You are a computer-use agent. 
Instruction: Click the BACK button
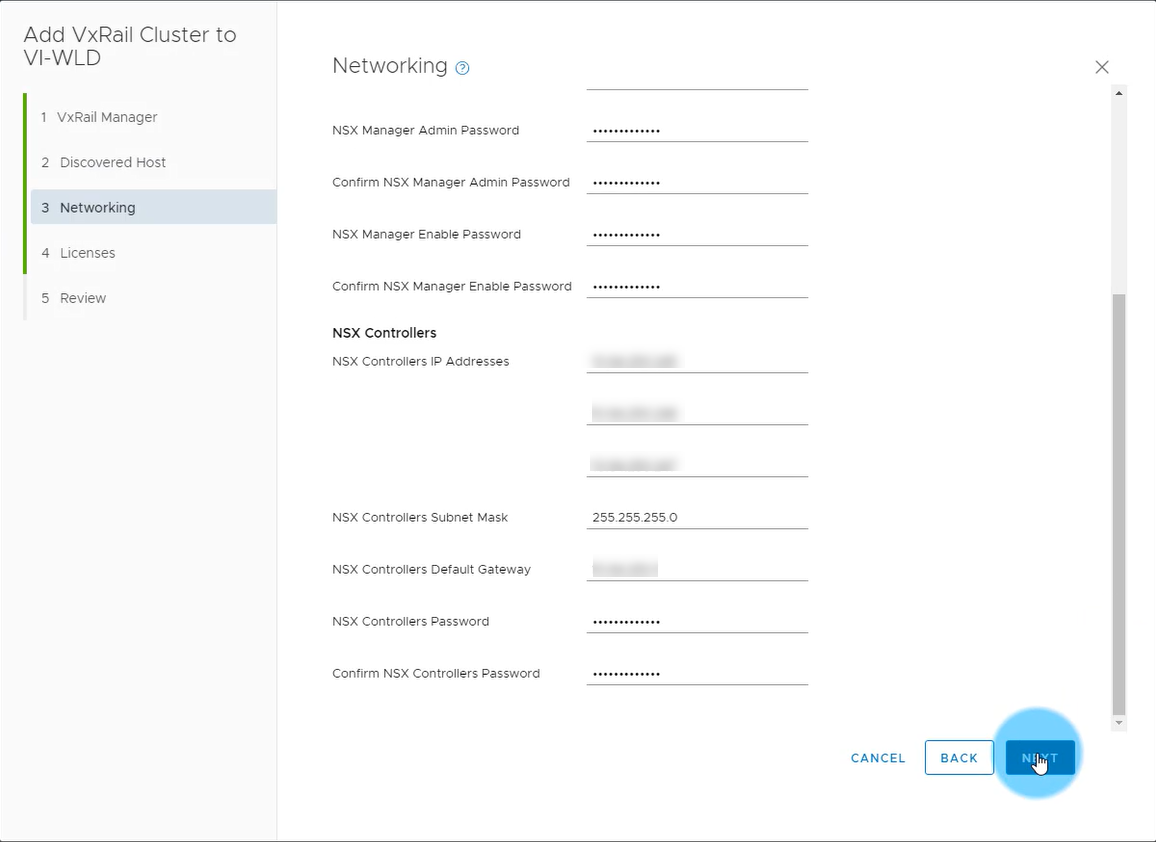(x=959, y=758)
